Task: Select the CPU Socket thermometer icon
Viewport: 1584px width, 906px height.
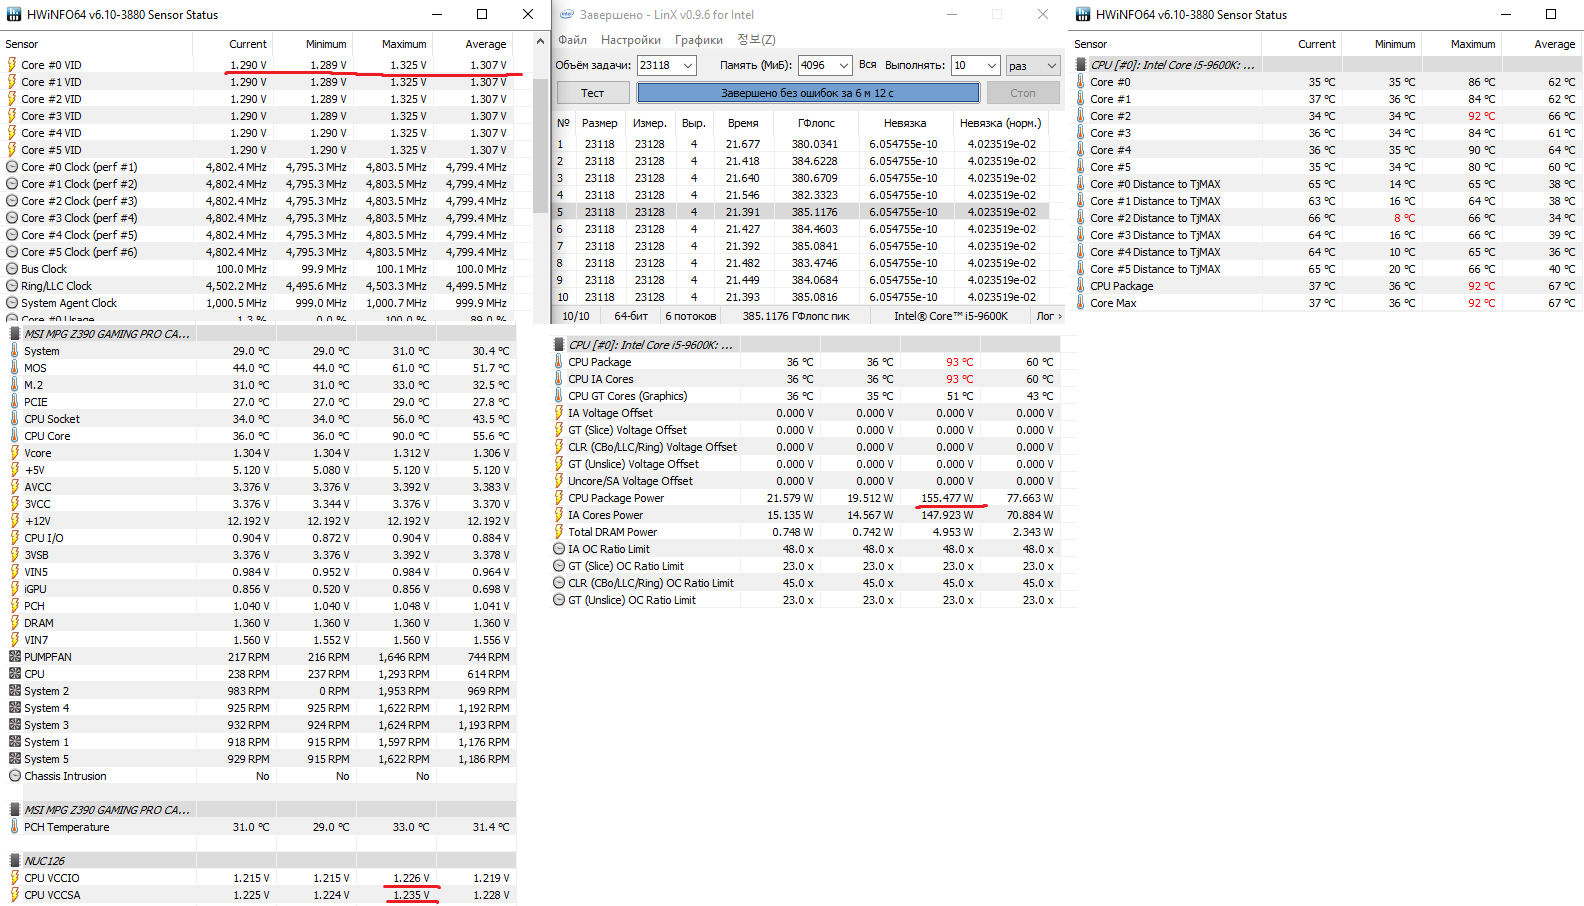Action: pos(14,419)
